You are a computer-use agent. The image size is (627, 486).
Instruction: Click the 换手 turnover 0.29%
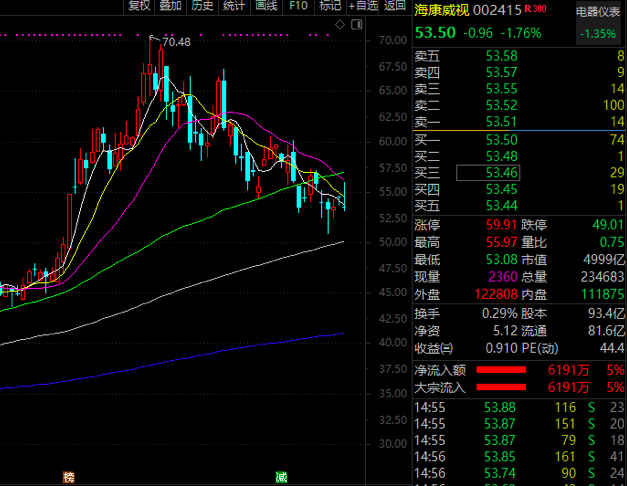(500, 314)
